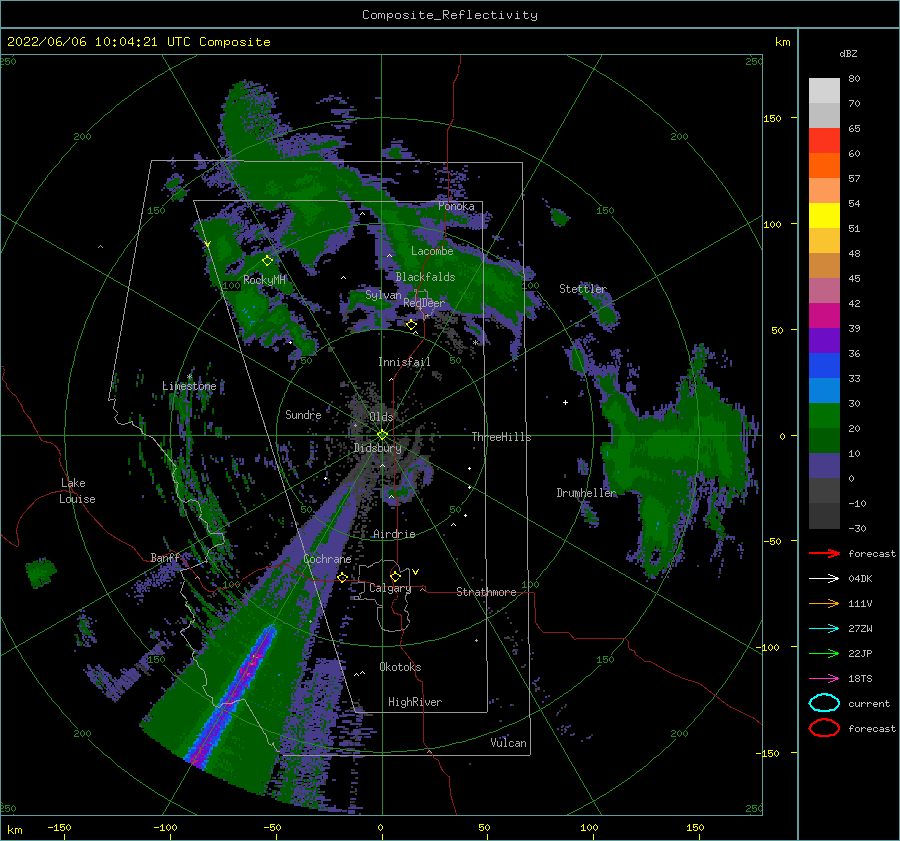Click the RedDeer city label
The width and height of the screenshot is (900, 841).
(424, 303)
